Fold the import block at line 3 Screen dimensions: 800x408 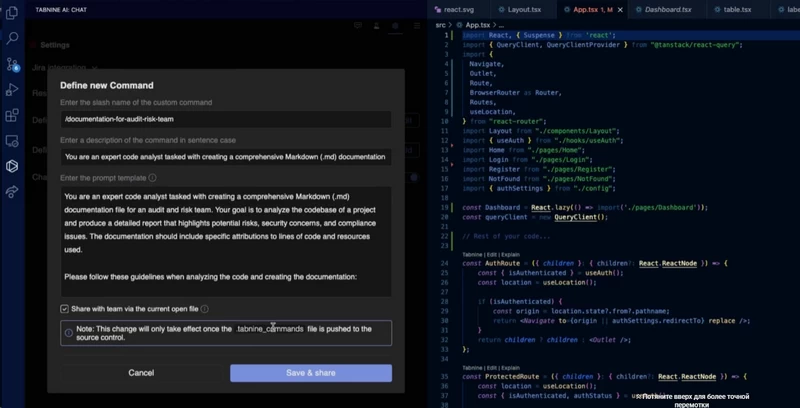455,54
